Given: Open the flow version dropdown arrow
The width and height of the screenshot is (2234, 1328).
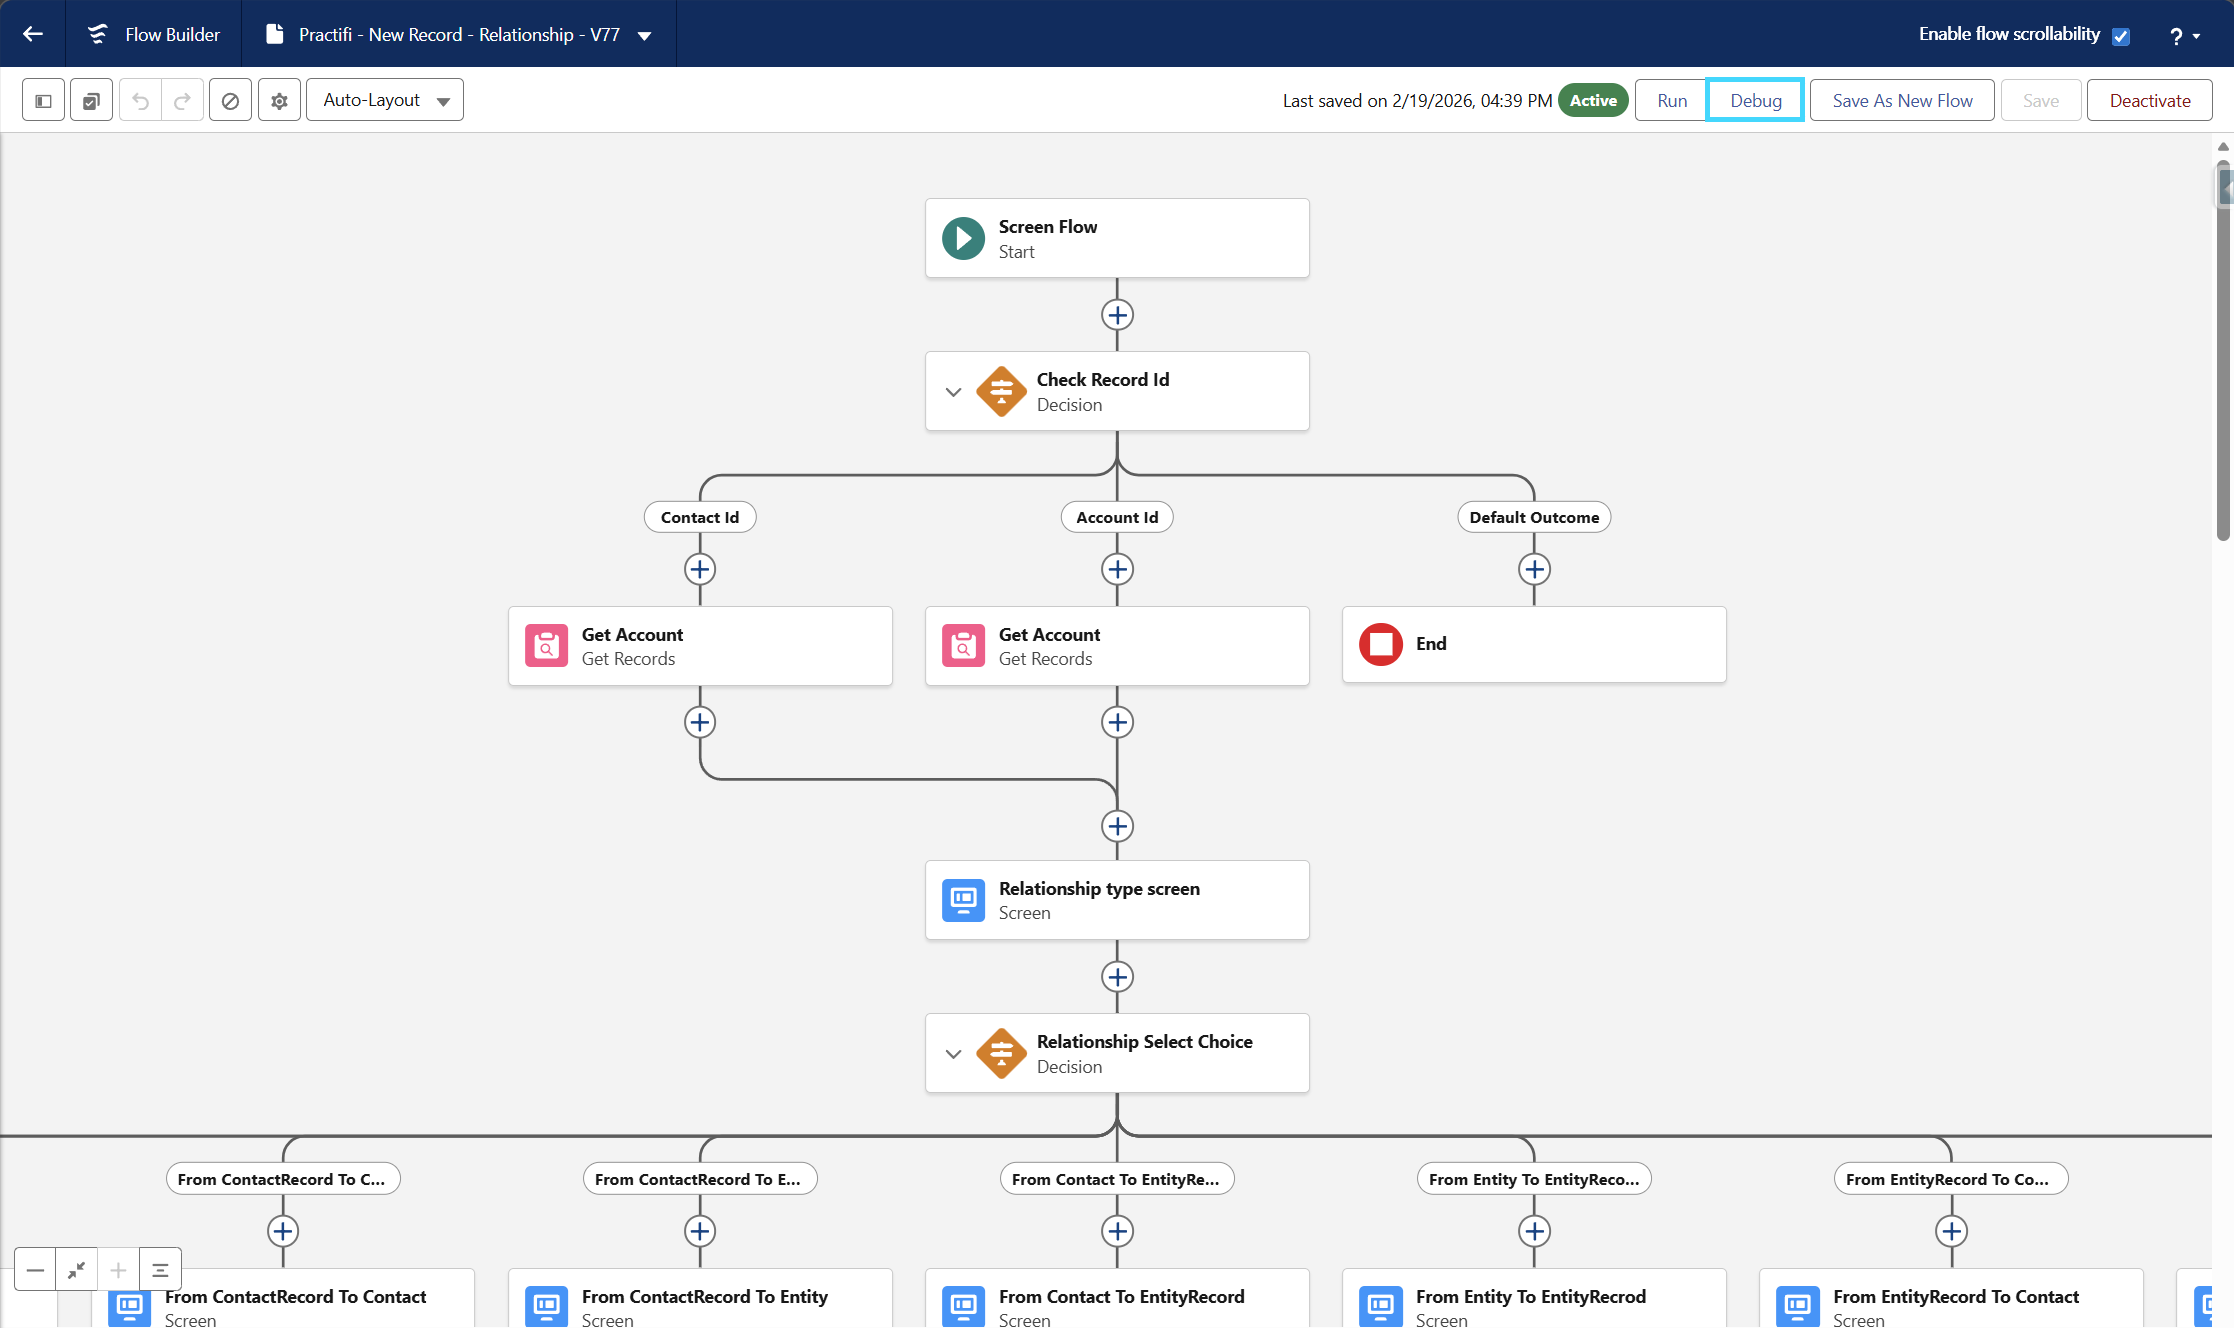Looking at the screenshot, I should pyautogui.click(x=645, y=36).
